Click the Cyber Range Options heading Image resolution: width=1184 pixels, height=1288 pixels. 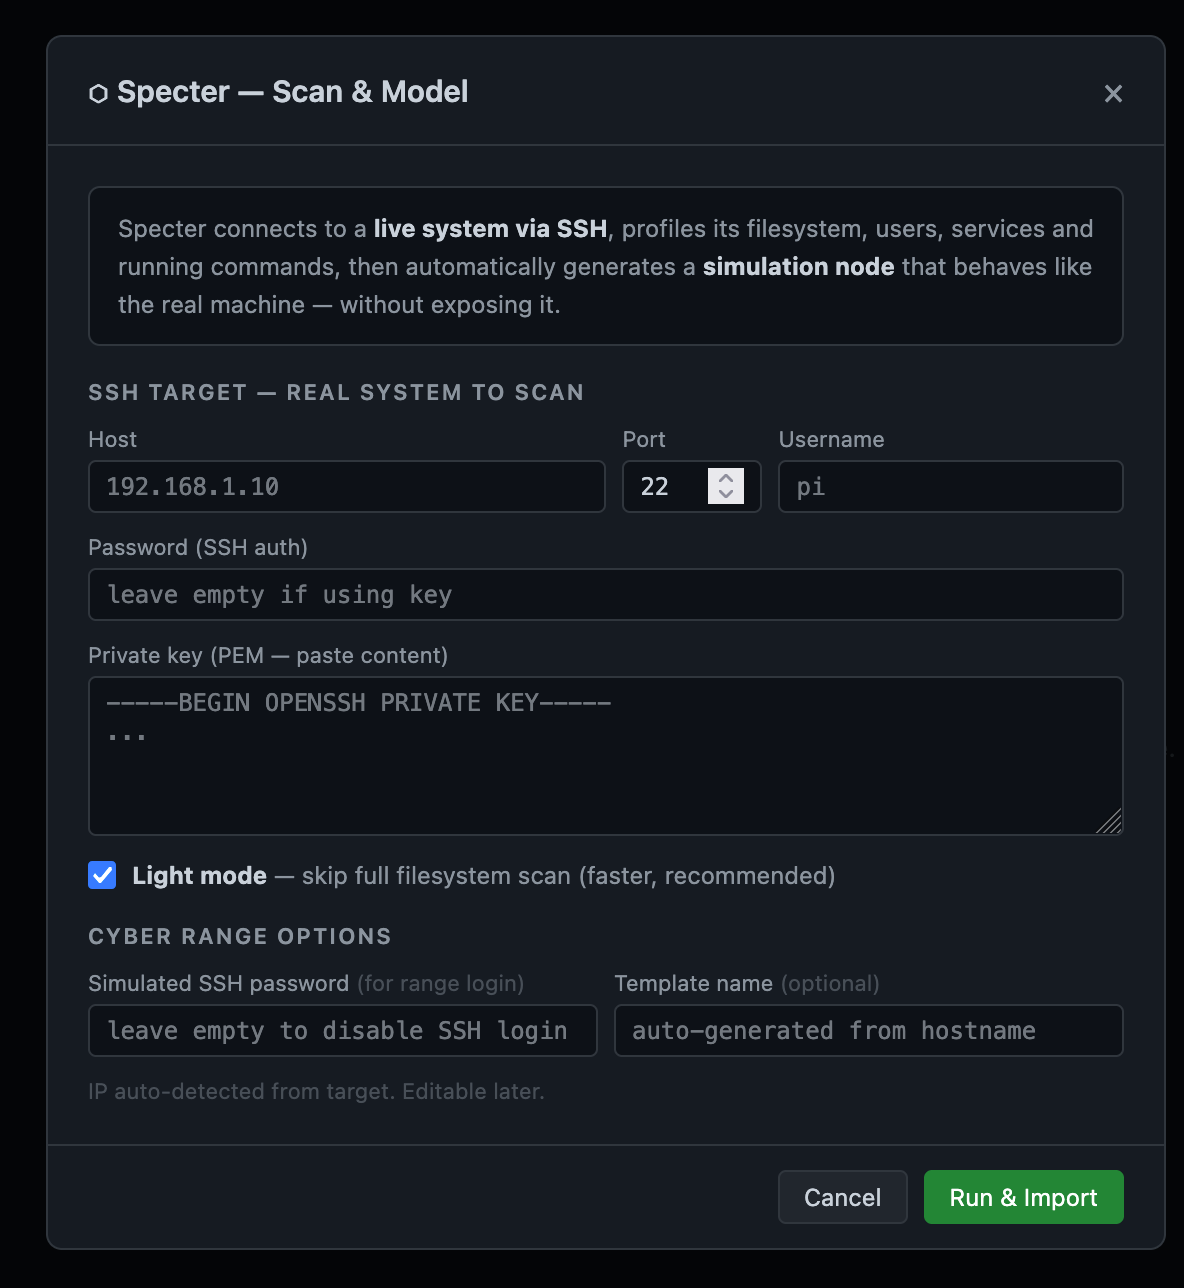(x=239, y=936)
